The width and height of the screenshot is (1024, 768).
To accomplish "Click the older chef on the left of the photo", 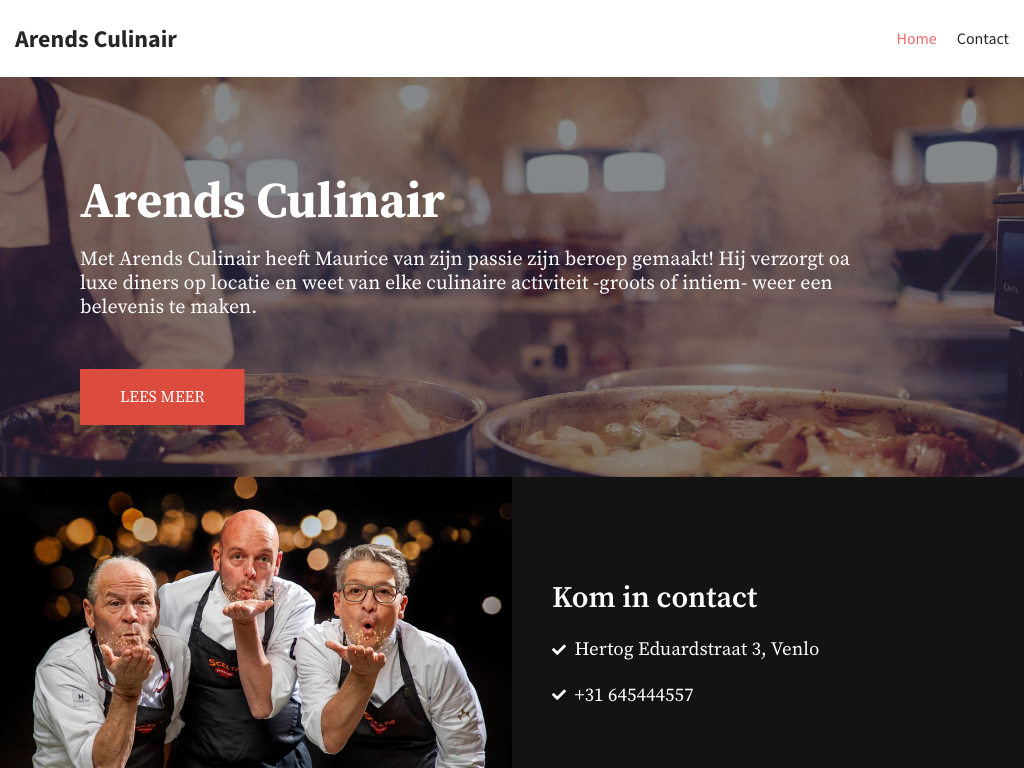I will click(111, 666).
